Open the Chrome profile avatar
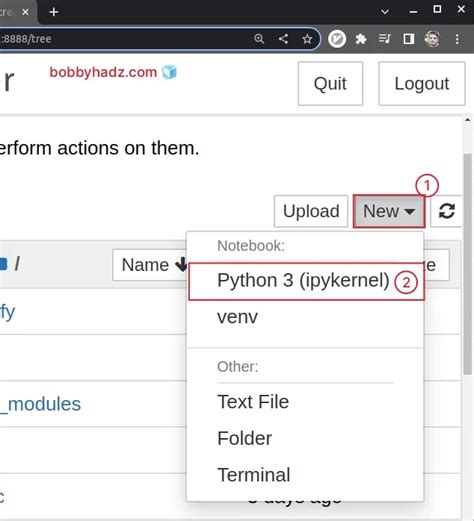The width and height of the screenshot is (474, 521). pyautogui.click(x=432, y=39)
